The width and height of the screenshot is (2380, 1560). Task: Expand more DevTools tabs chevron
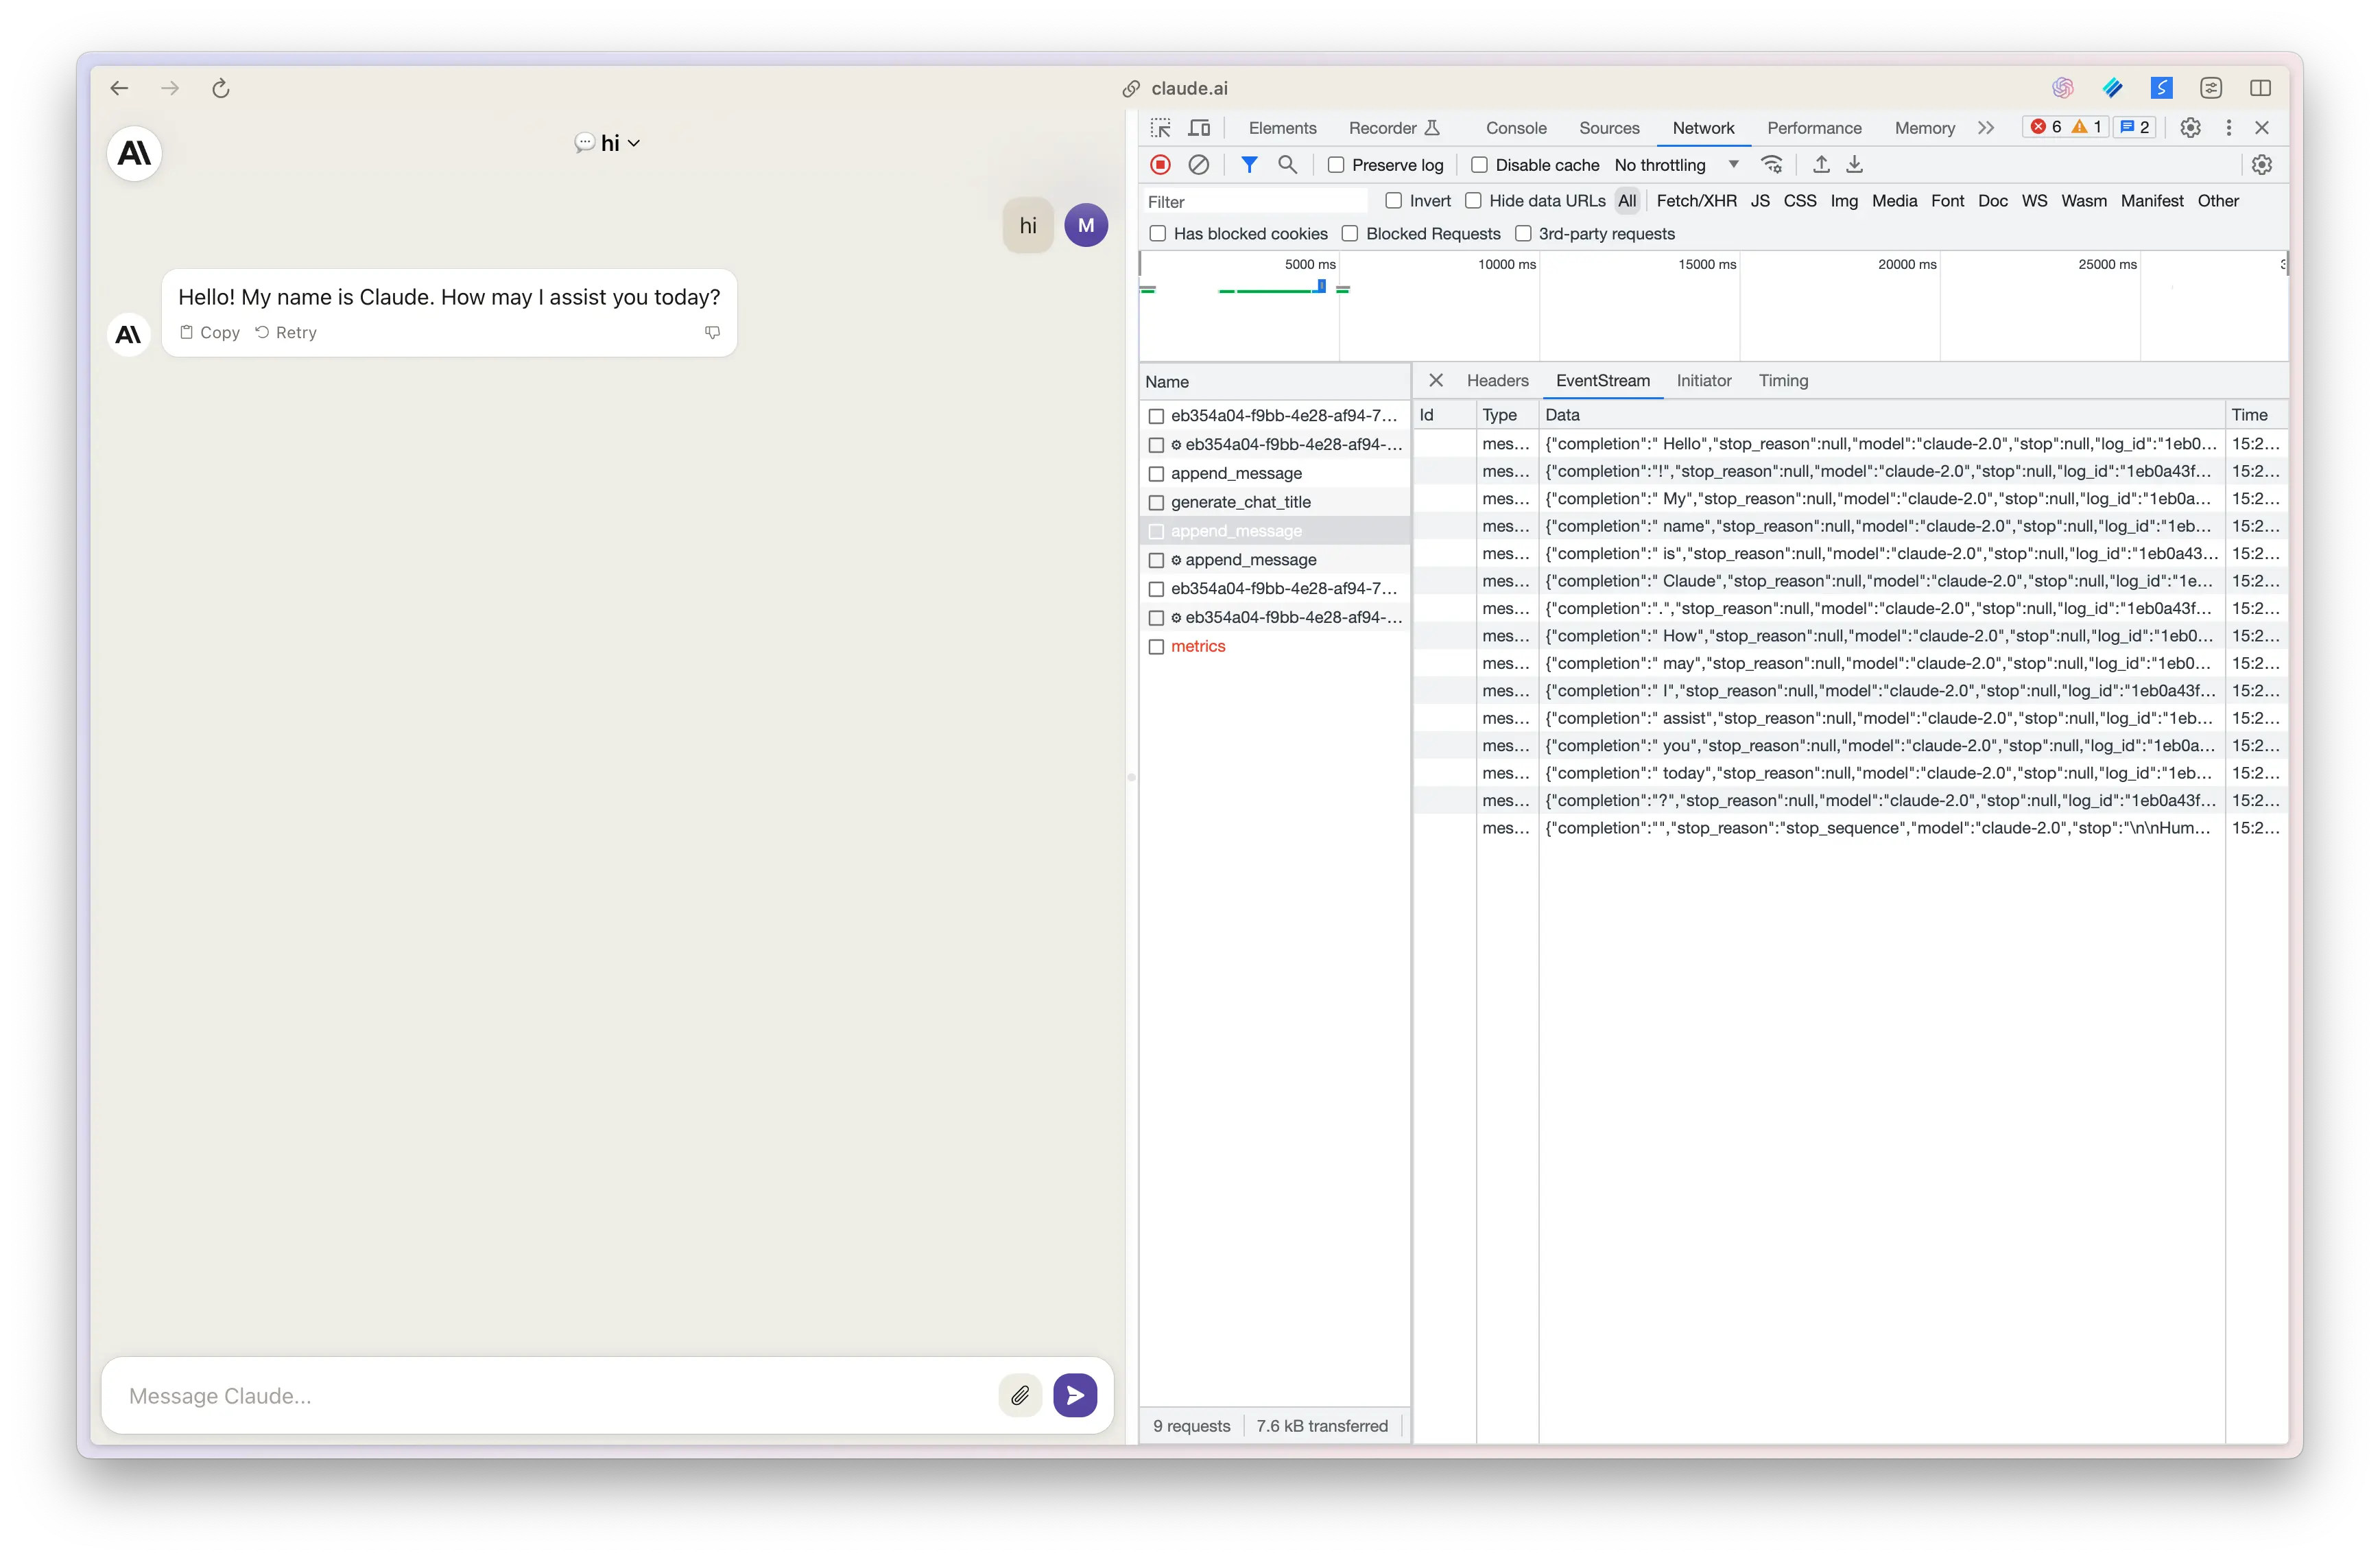point(1986,128)
